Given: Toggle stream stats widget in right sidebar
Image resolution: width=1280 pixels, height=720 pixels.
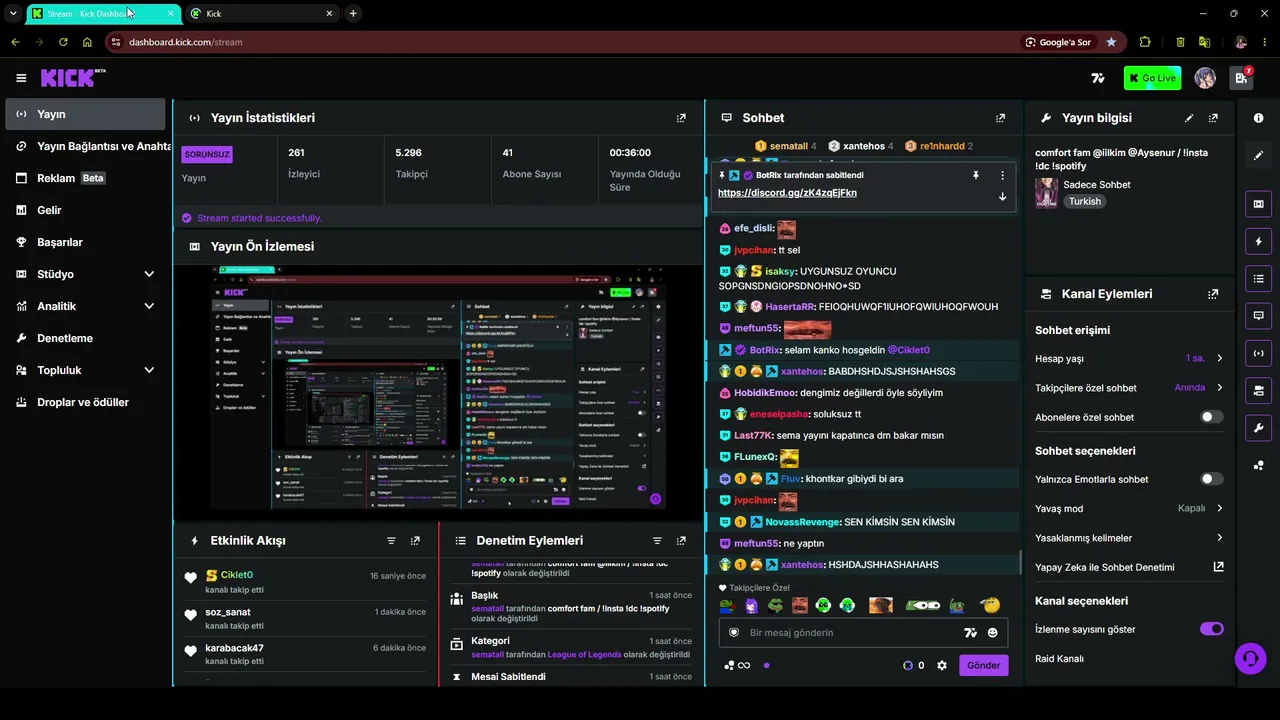Looking at the screenshot, I should (1258, 353).
